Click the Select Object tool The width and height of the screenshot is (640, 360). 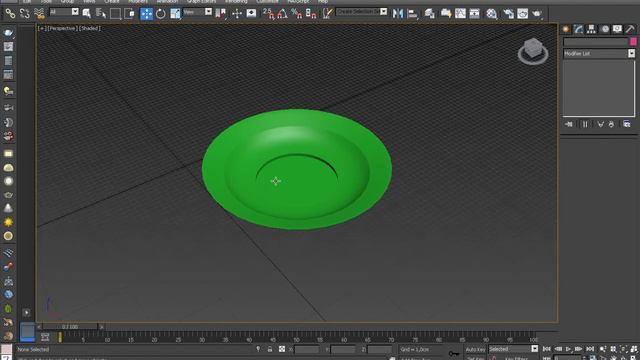pos(87,14)
